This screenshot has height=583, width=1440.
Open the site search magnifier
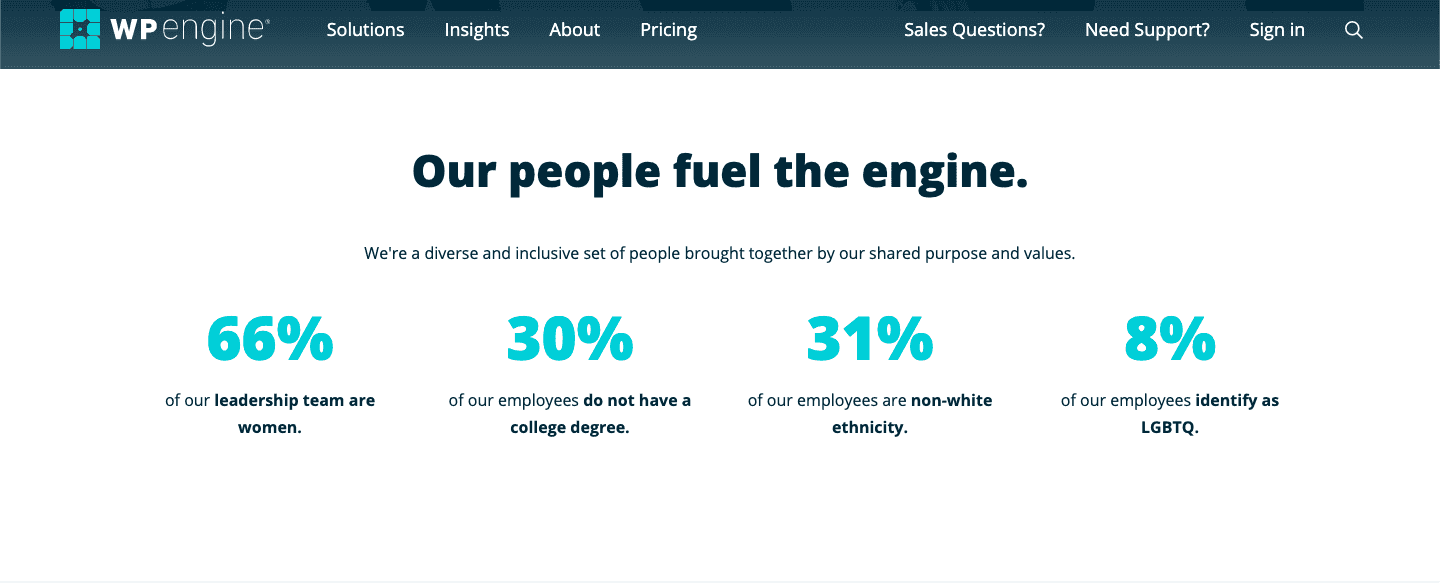[1354, 30]
